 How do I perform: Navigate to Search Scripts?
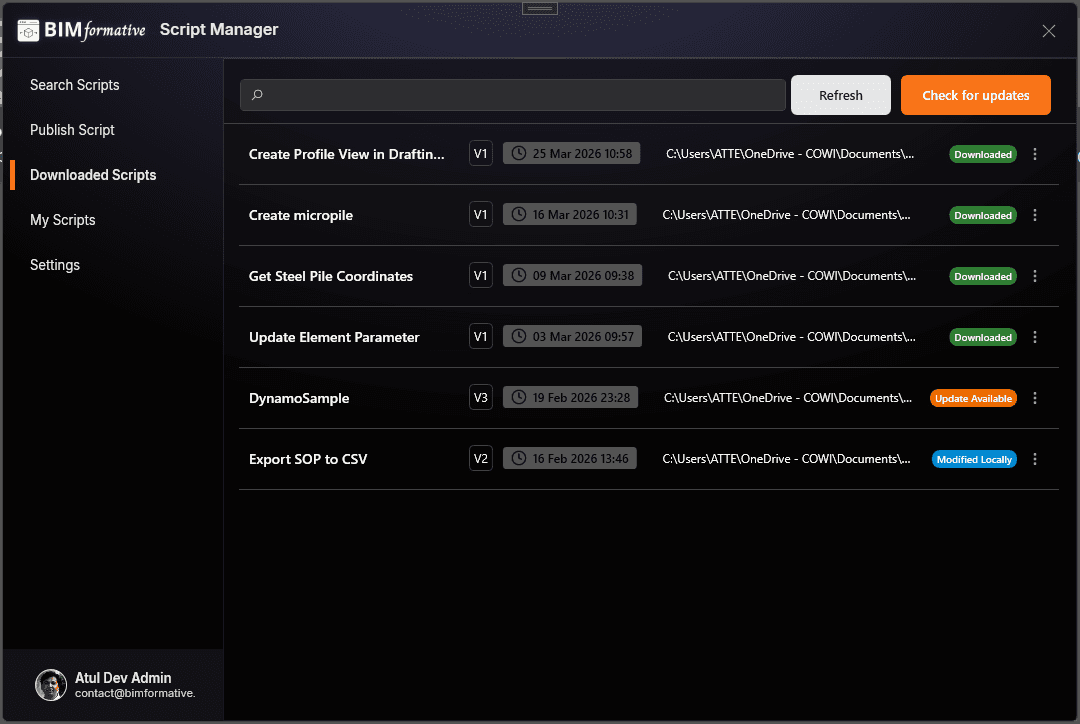(75, 85)
